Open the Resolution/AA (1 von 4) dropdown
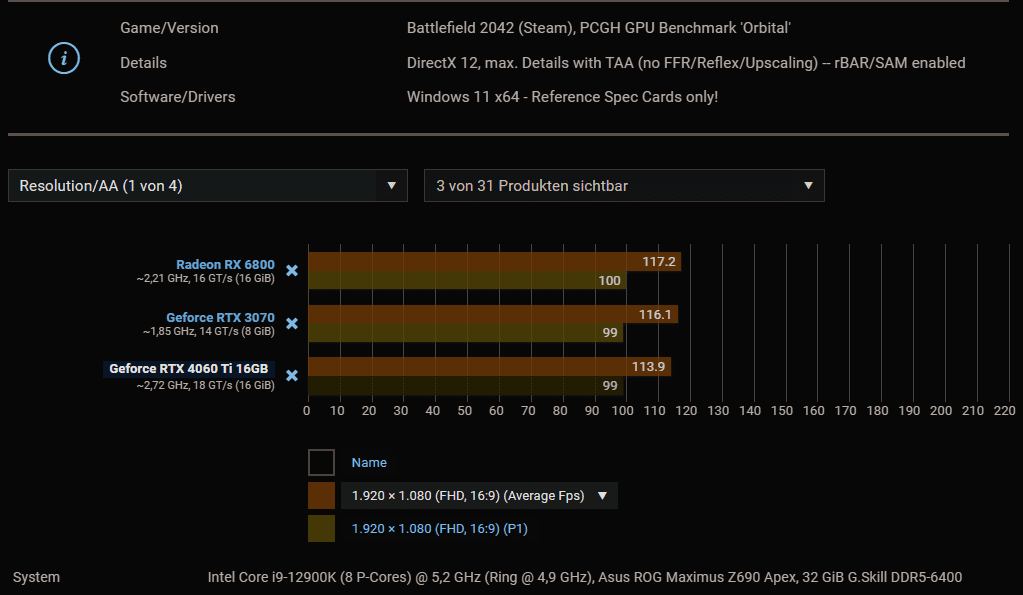Image resolution: width=1023 pixels, height=595 pixels. click(x=207, y=185)
